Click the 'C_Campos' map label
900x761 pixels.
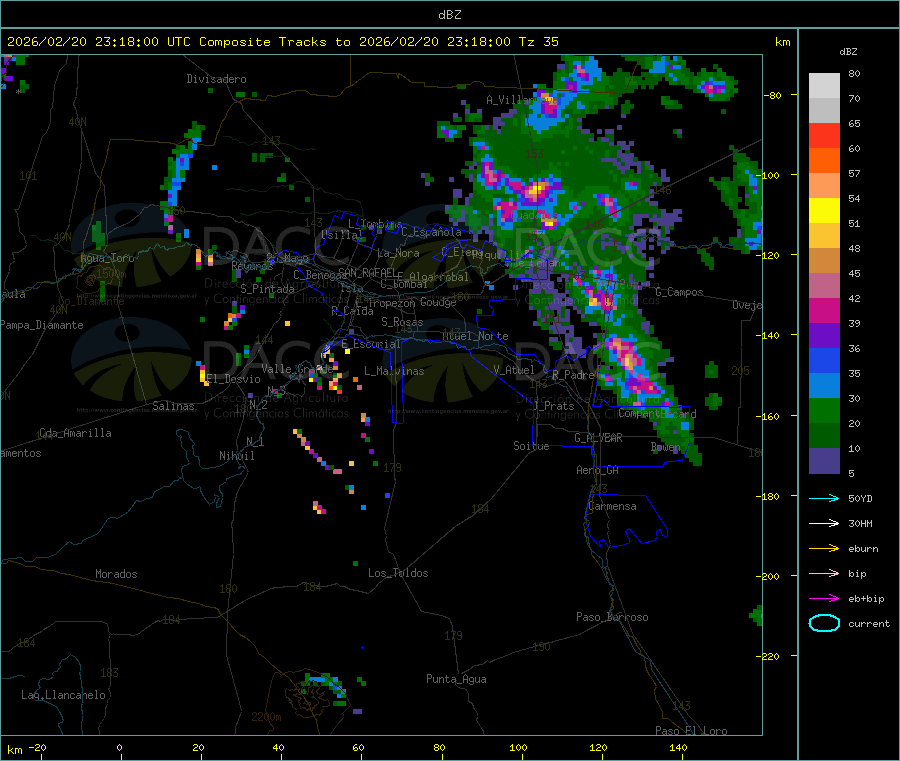coord(679,292)
